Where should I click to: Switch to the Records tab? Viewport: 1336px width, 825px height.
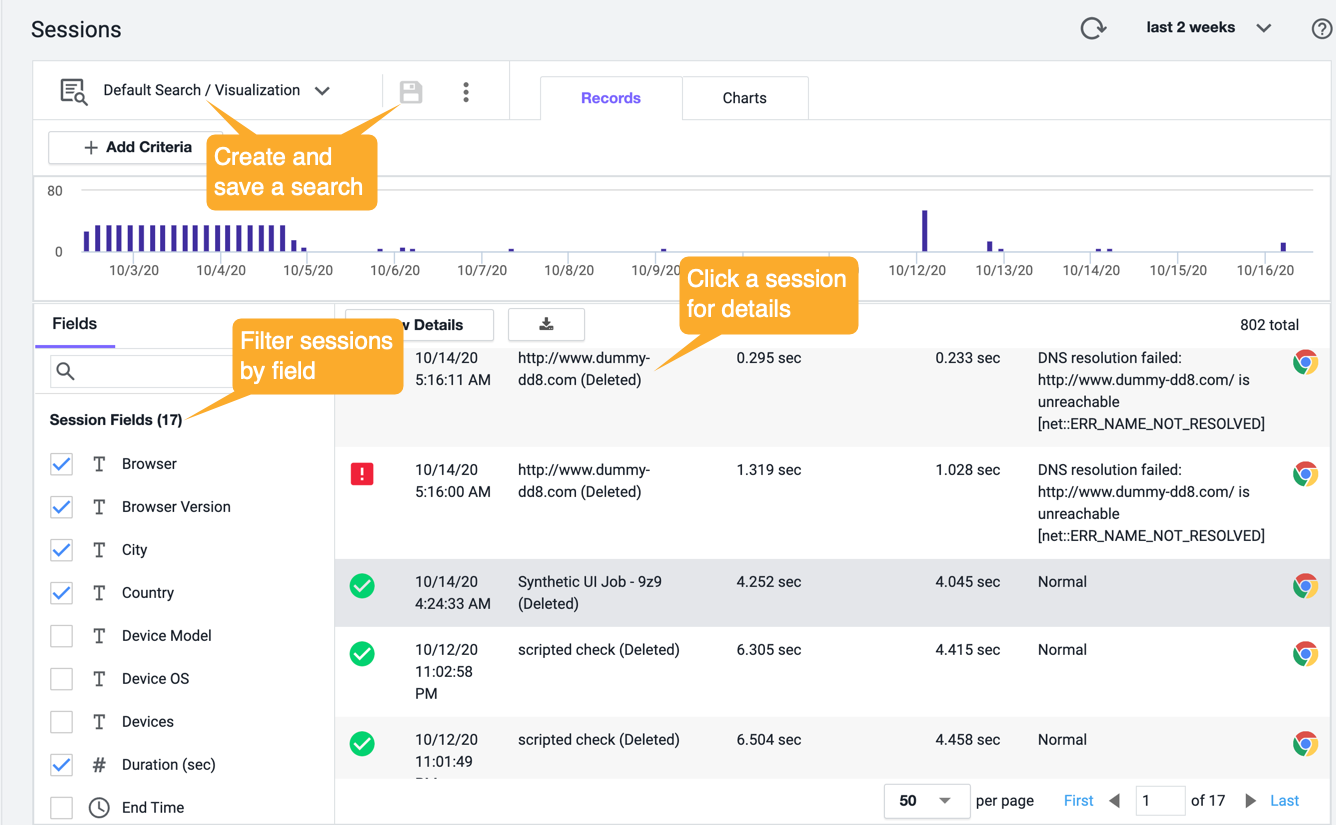611,98
